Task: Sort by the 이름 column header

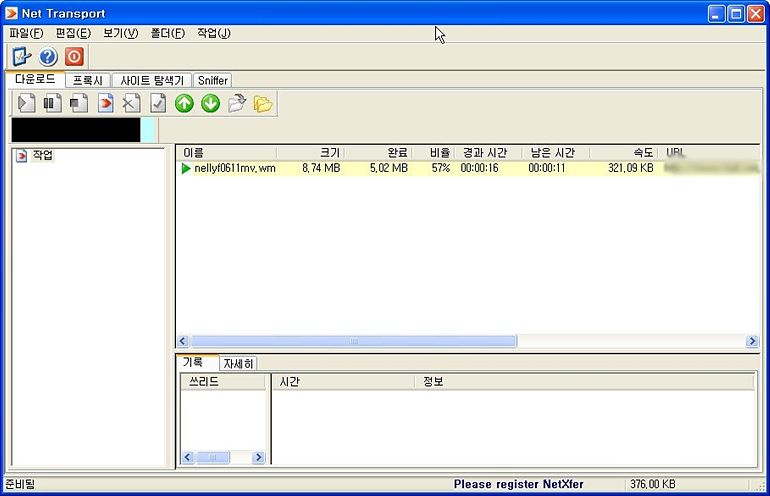Action: click(x=226, y=153)
